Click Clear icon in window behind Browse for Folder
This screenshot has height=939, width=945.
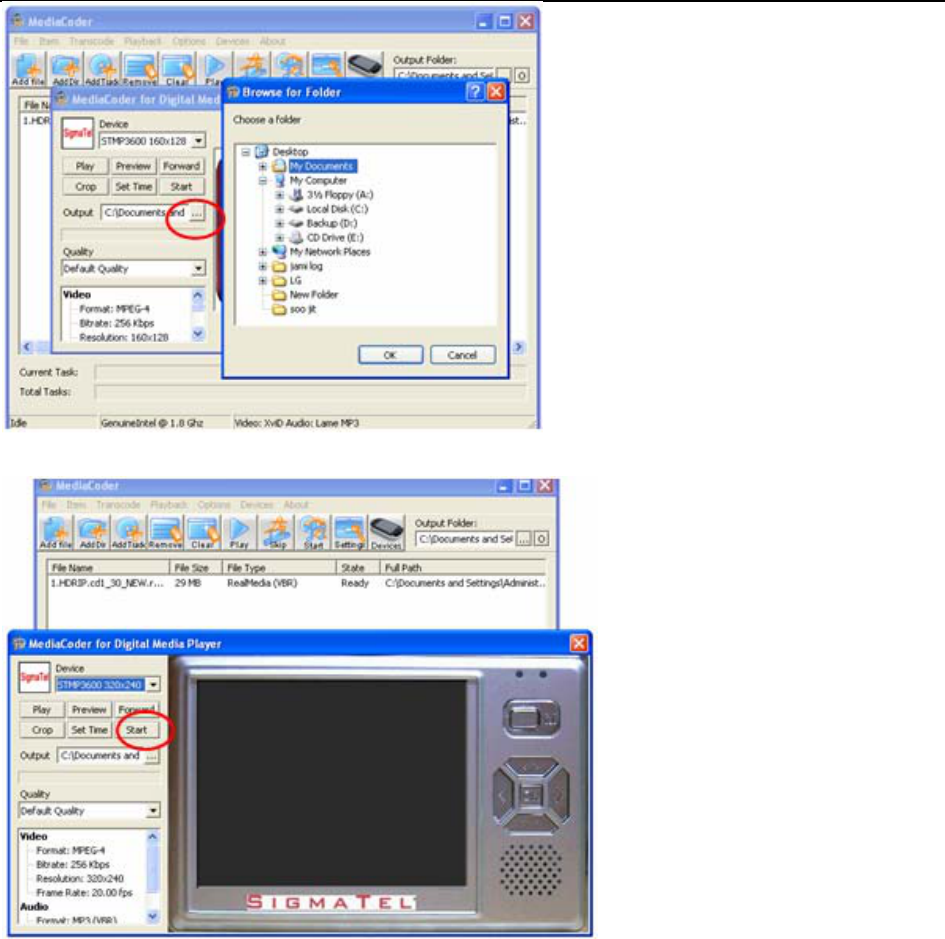pyautogui.click(x=177, y=69)
